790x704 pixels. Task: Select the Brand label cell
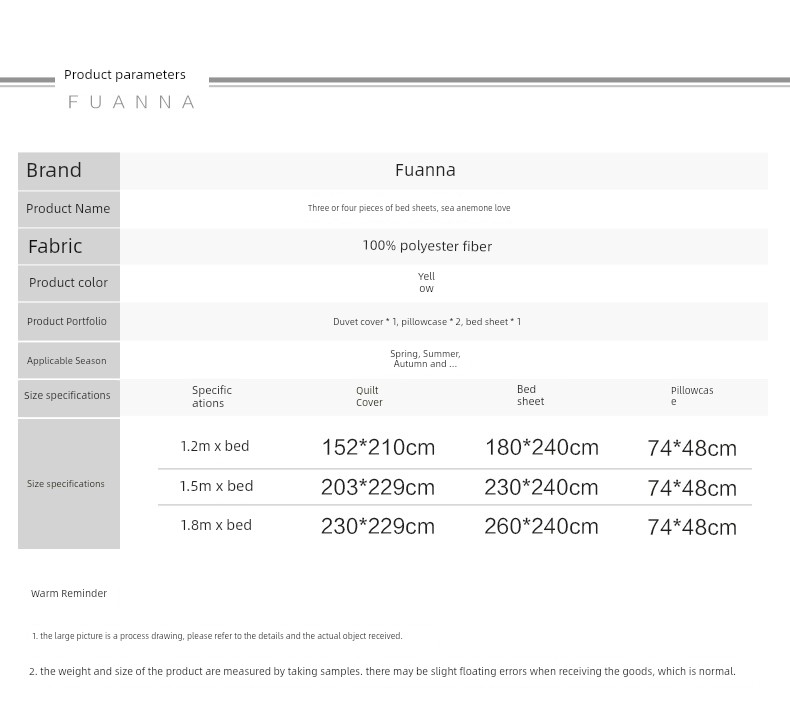click(68, 170)
